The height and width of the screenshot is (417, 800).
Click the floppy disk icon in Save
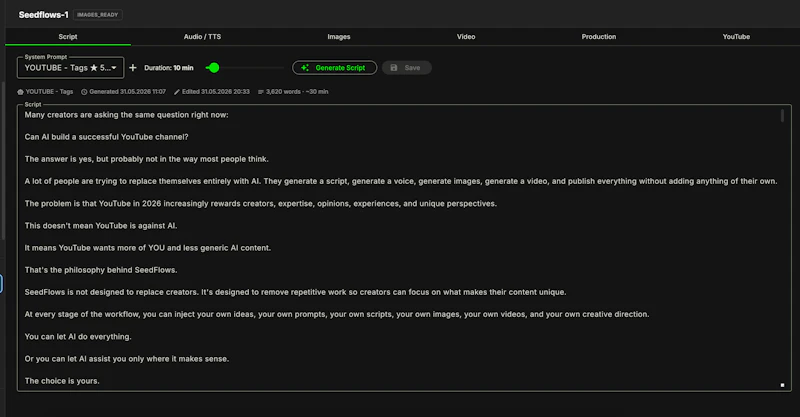[394, 68]
